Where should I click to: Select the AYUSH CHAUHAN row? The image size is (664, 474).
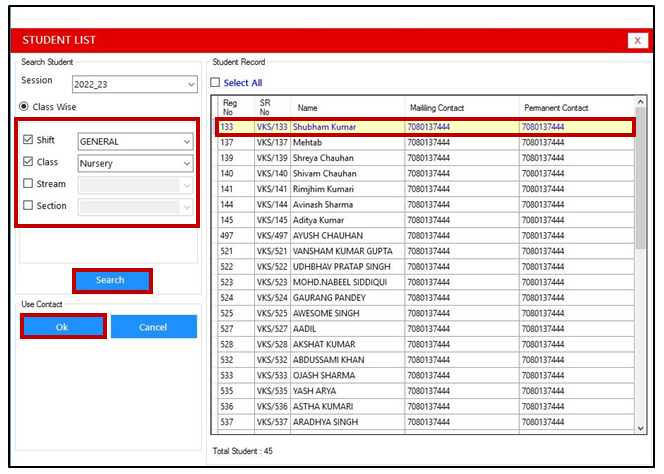426,236
